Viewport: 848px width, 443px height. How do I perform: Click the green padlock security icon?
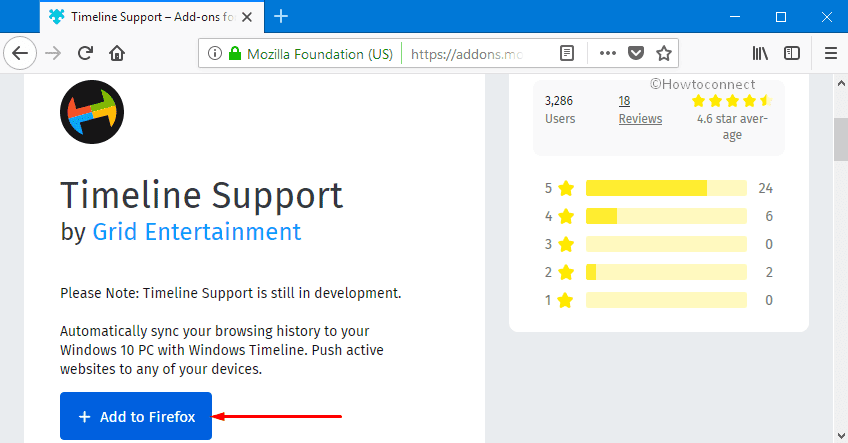coord(235,53)
